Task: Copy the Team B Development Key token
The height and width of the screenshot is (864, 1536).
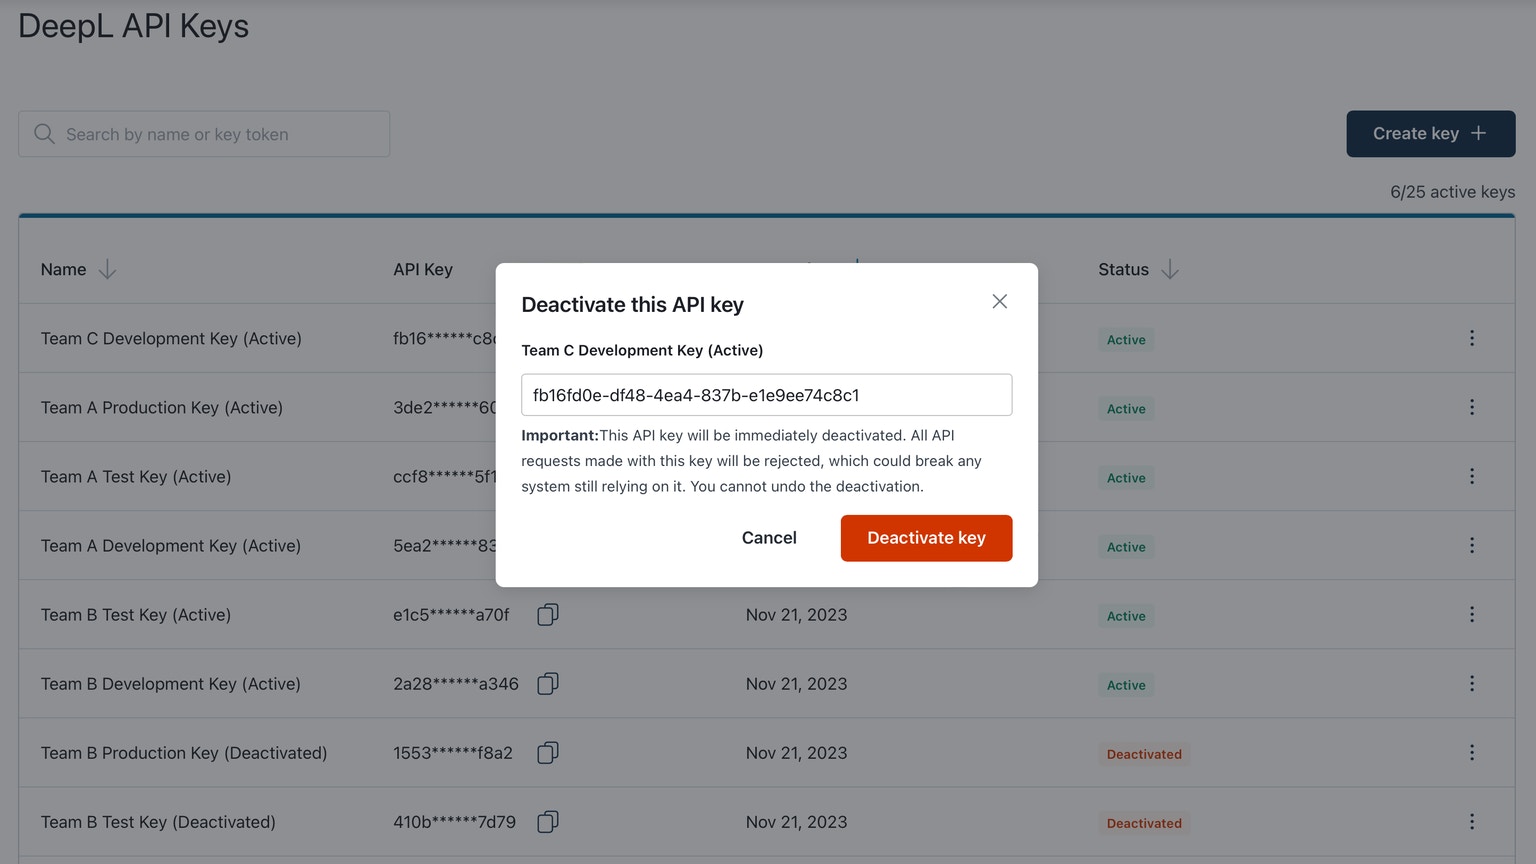Action: (548, 683)
